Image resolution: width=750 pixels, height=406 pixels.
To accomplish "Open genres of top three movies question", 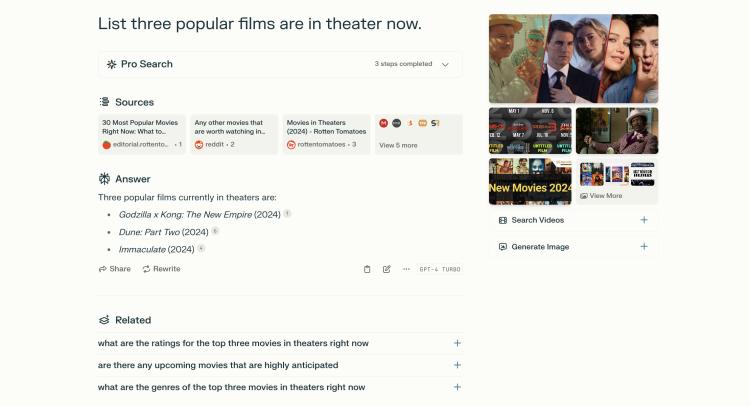I will [x=280, y=387].
